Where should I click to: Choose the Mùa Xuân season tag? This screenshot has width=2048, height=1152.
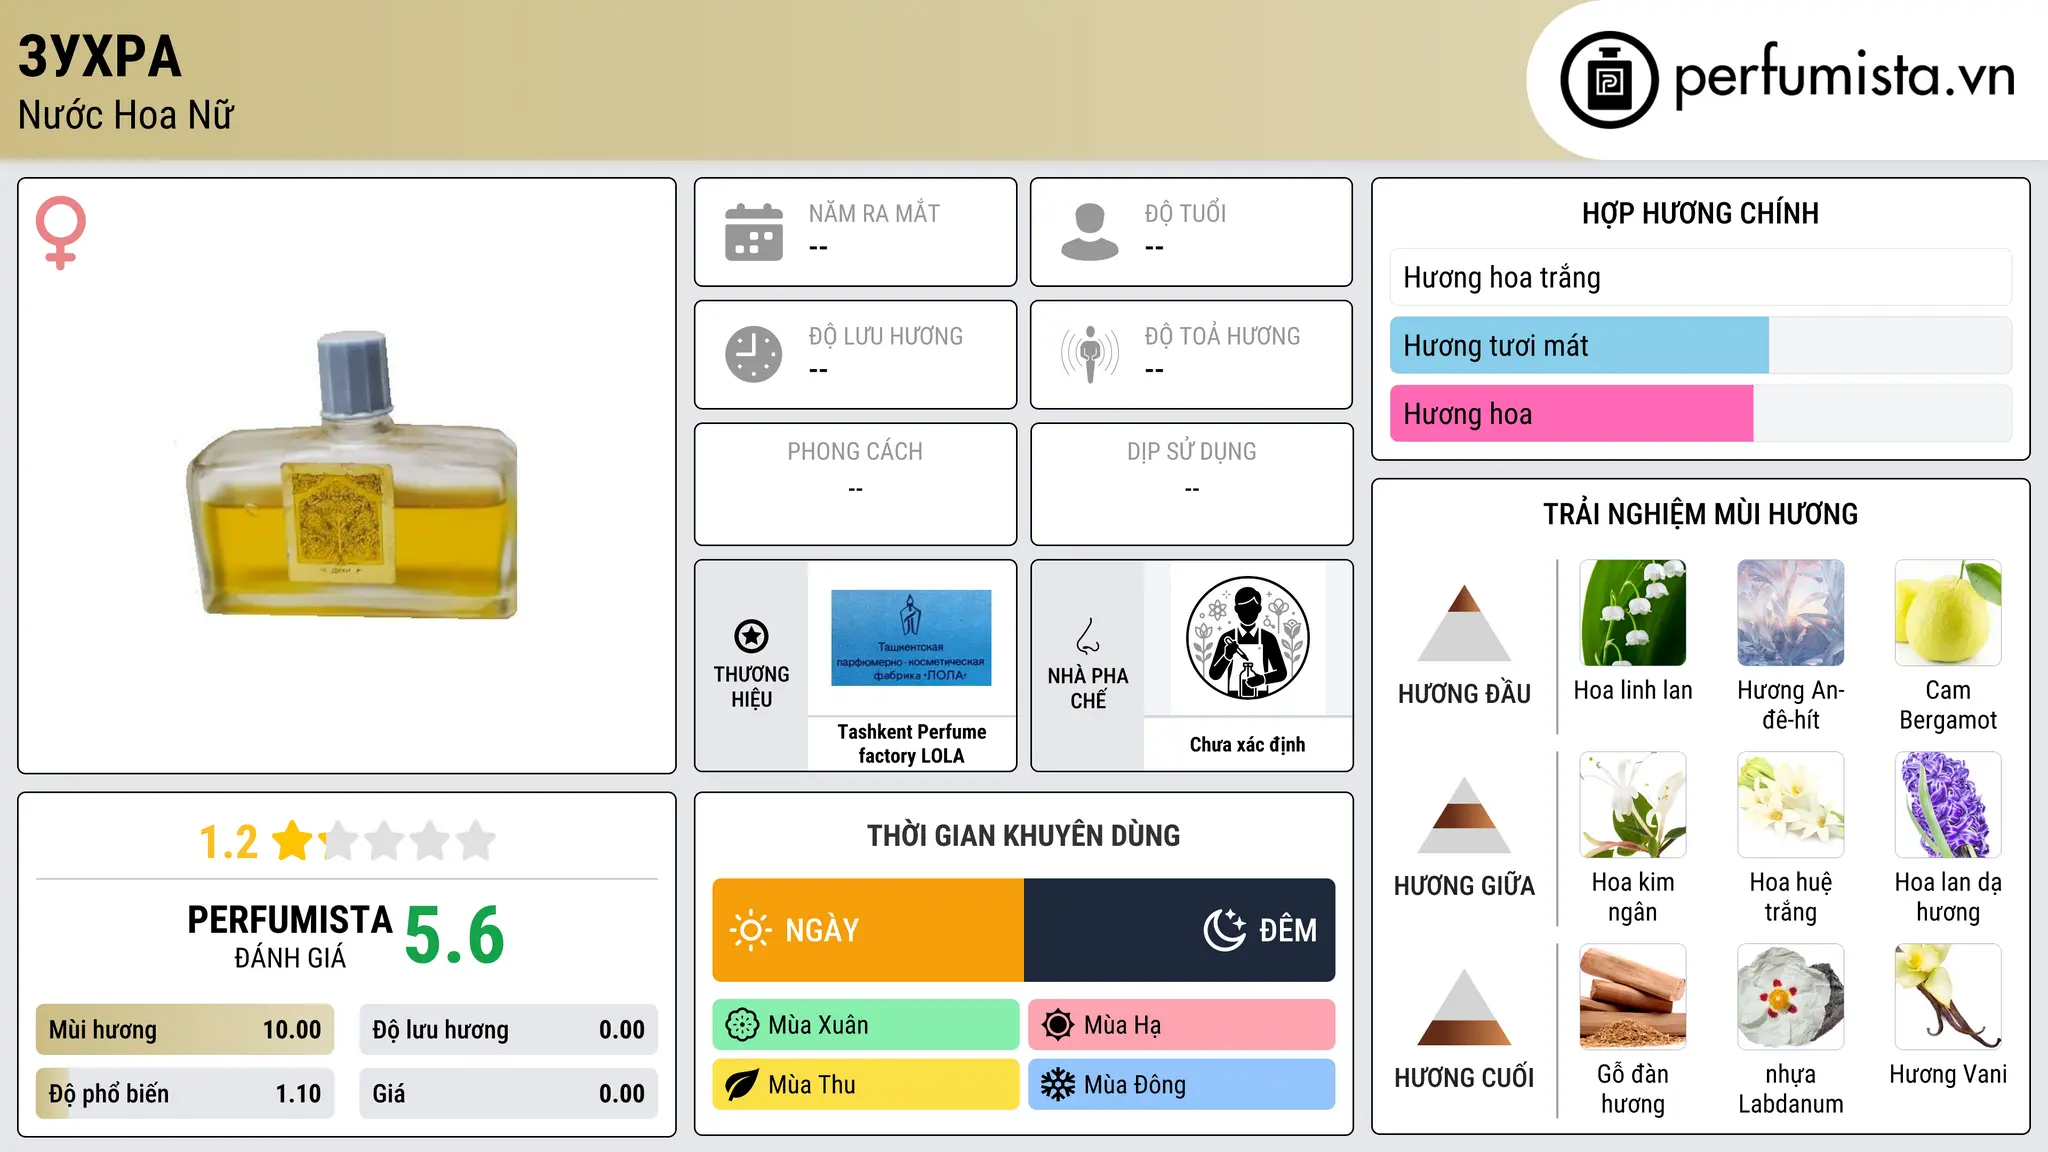click(866, 1025)
